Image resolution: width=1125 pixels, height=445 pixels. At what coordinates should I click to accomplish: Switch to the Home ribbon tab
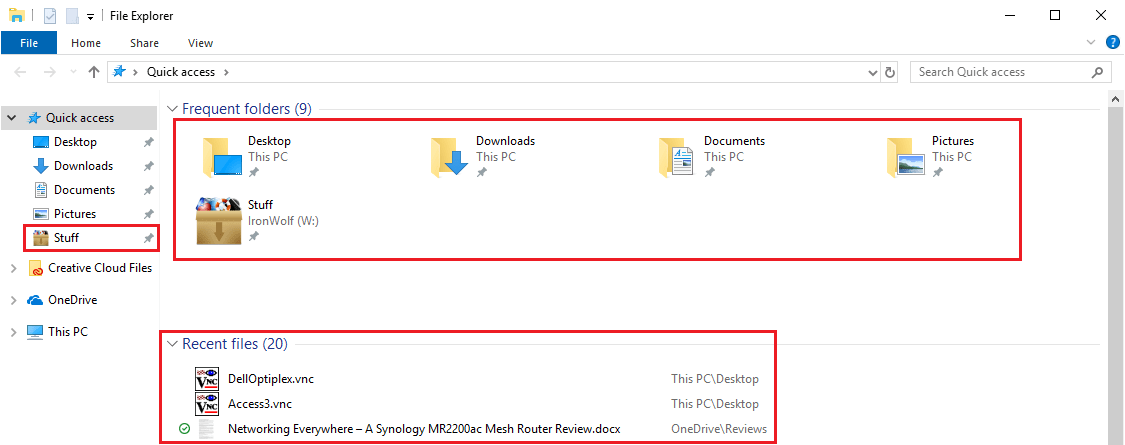click(x=86, y=43)
